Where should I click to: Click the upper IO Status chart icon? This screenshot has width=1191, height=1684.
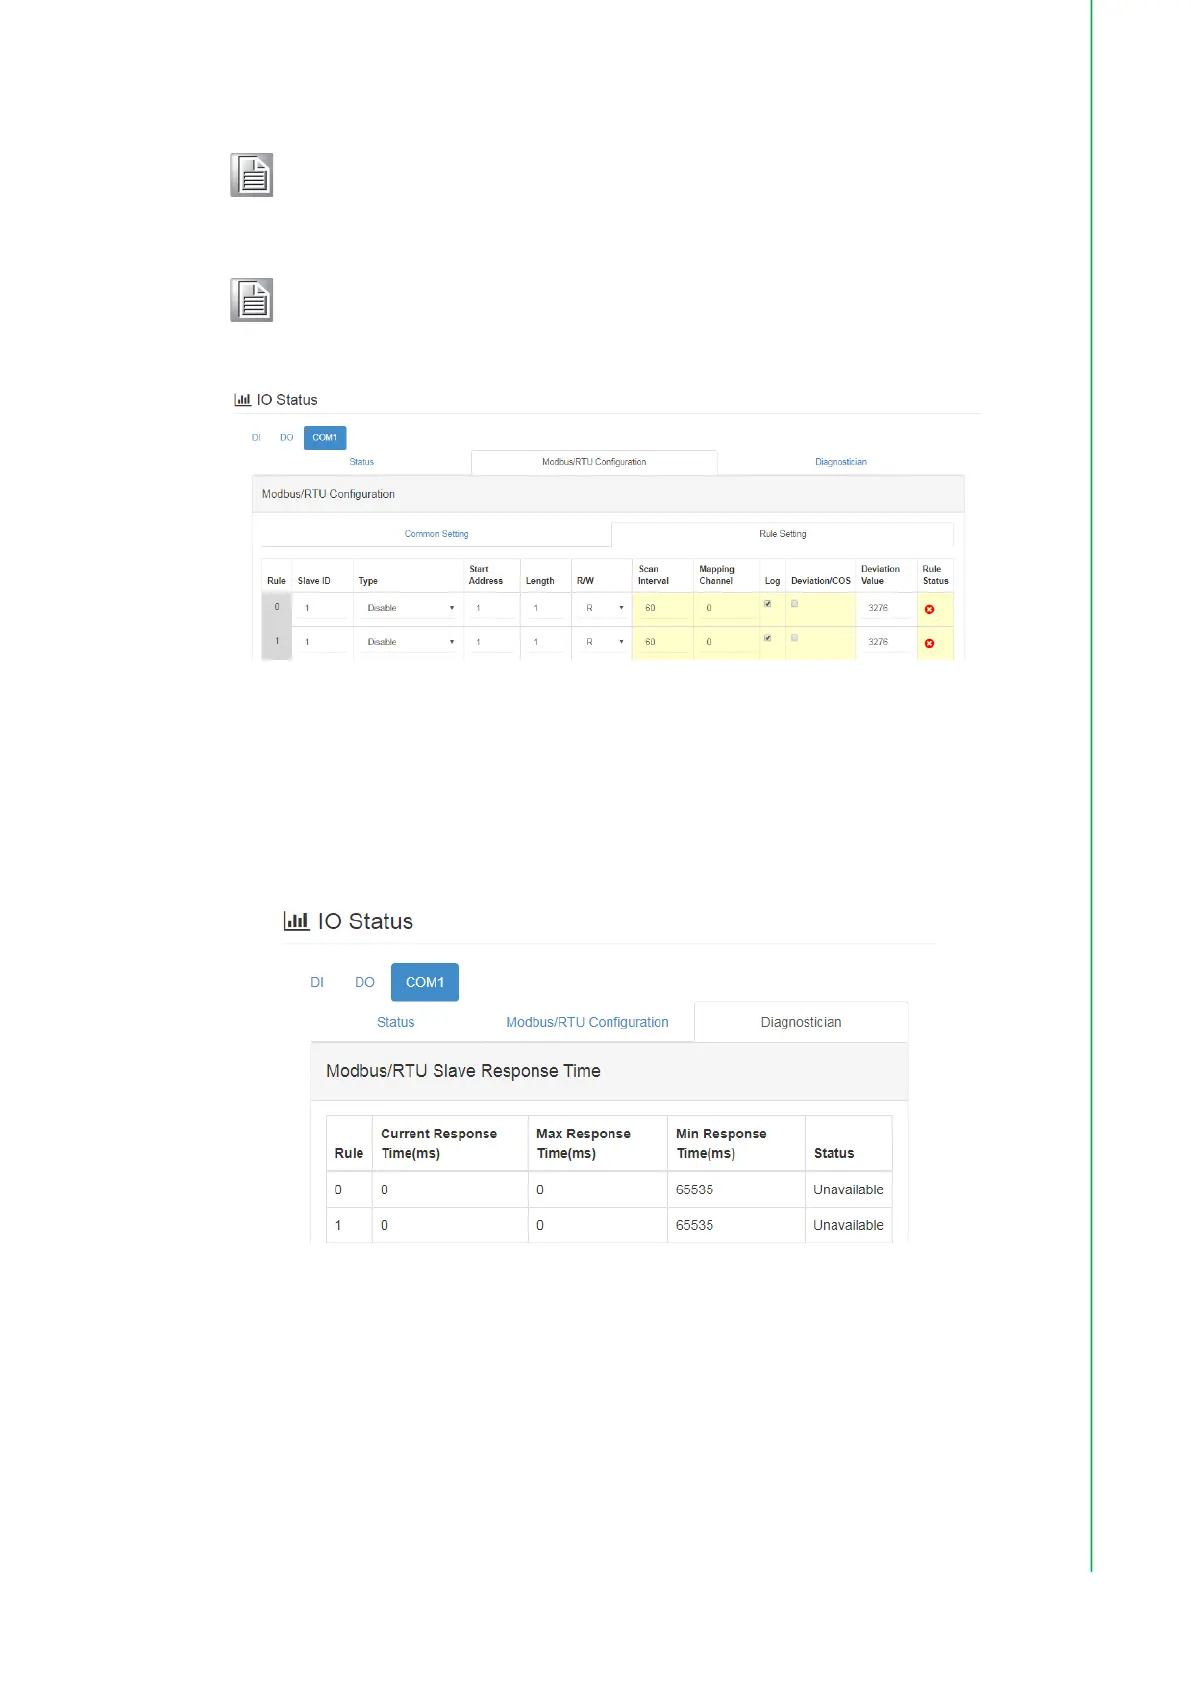243,399
